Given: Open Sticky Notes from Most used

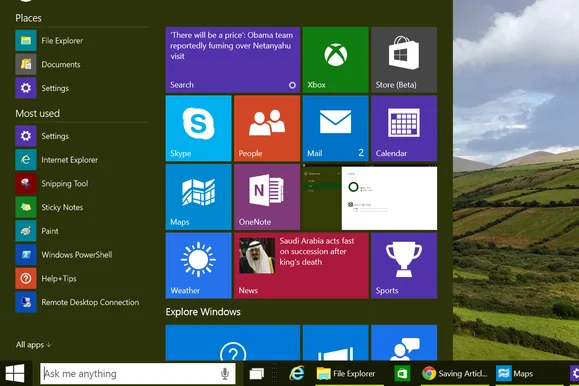Looking at the screenshot, I should pyautogui.click(x=82, y=207).
